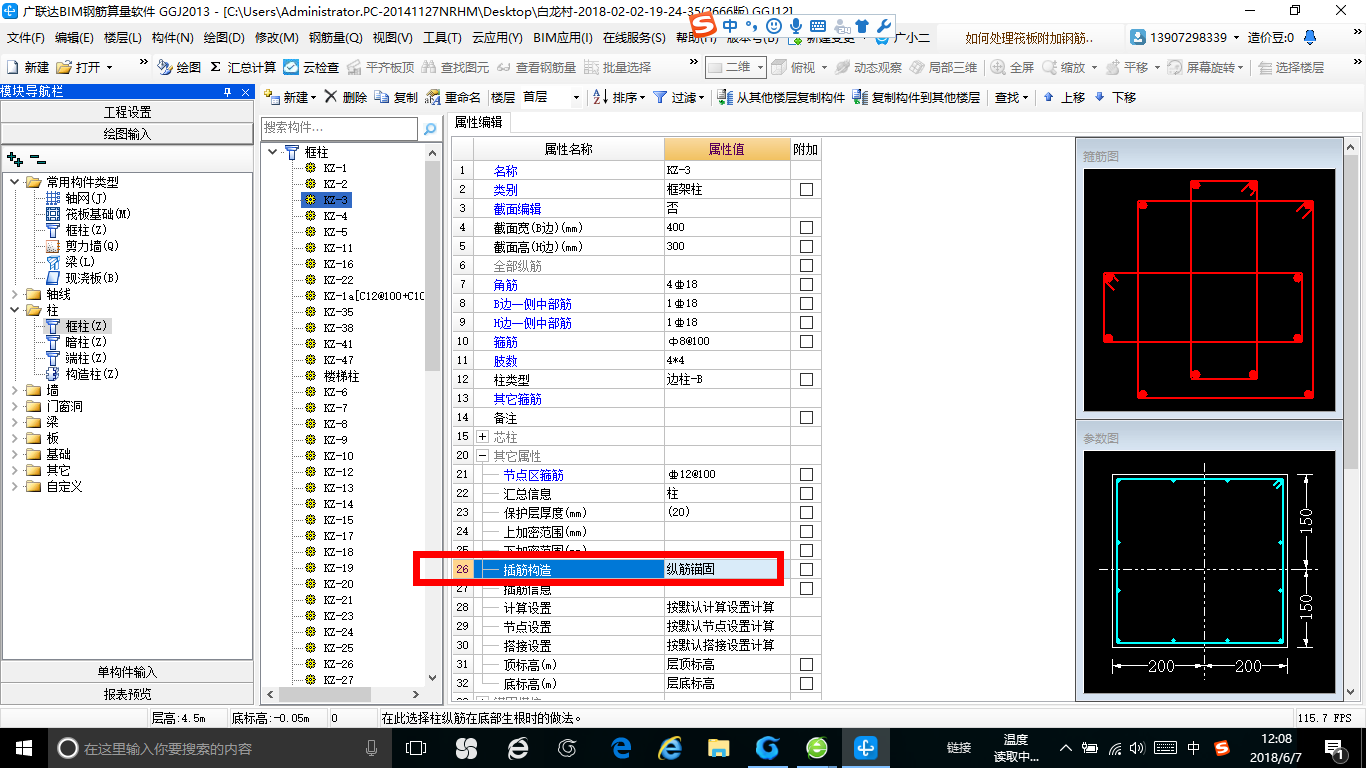
Task: Open Task View on taskbar
Action: coord(416,747)
